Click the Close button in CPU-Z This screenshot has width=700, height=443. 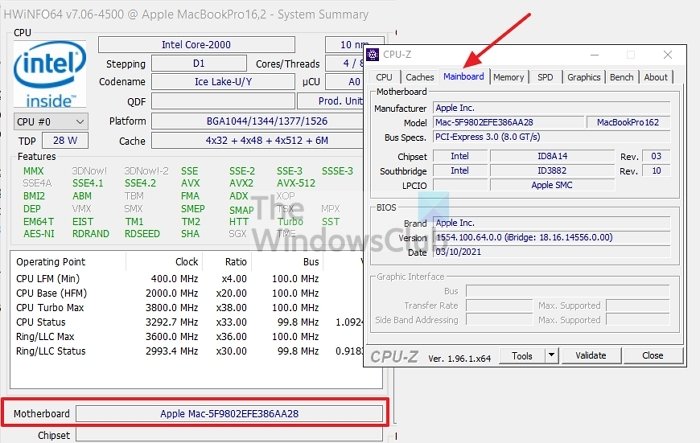pyautogui.click(x=652, y=356)
